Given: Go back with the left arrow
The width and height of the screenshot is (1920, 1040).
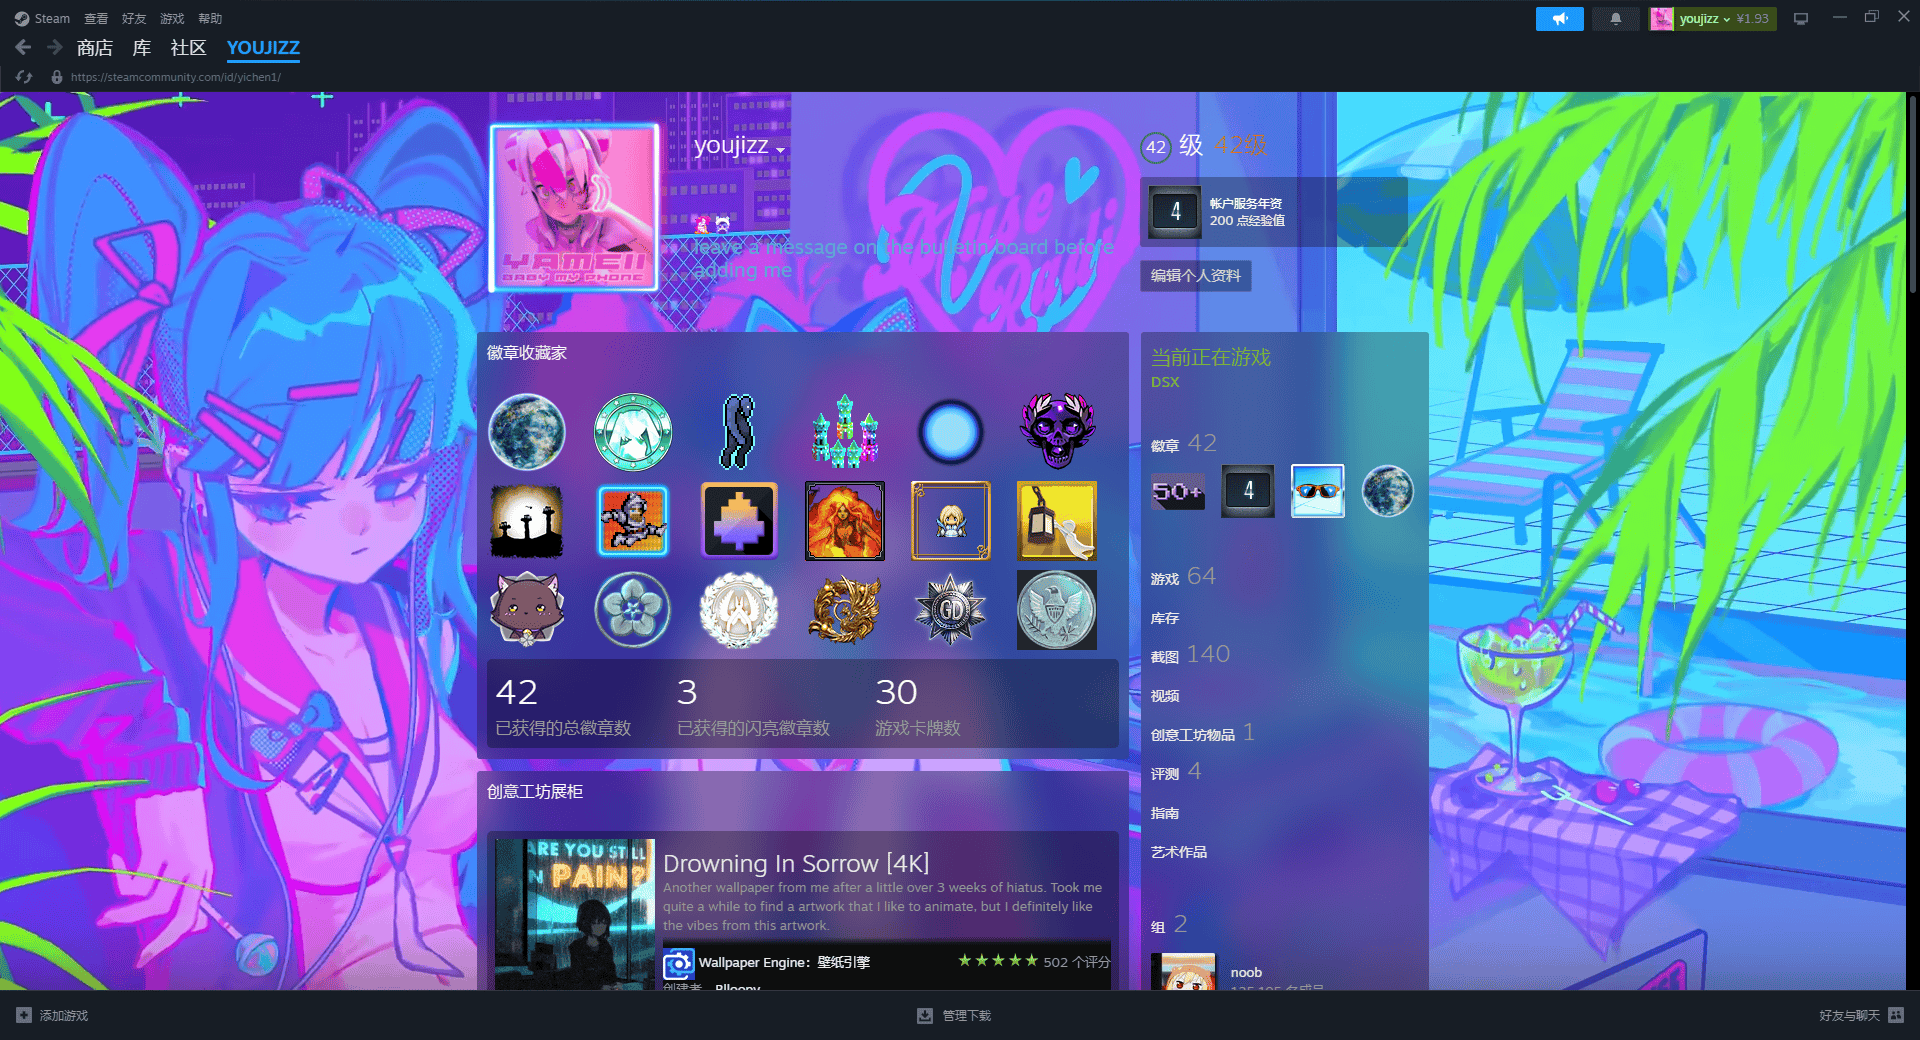Looking at the screenshot, I should click(x=23, y=47).
